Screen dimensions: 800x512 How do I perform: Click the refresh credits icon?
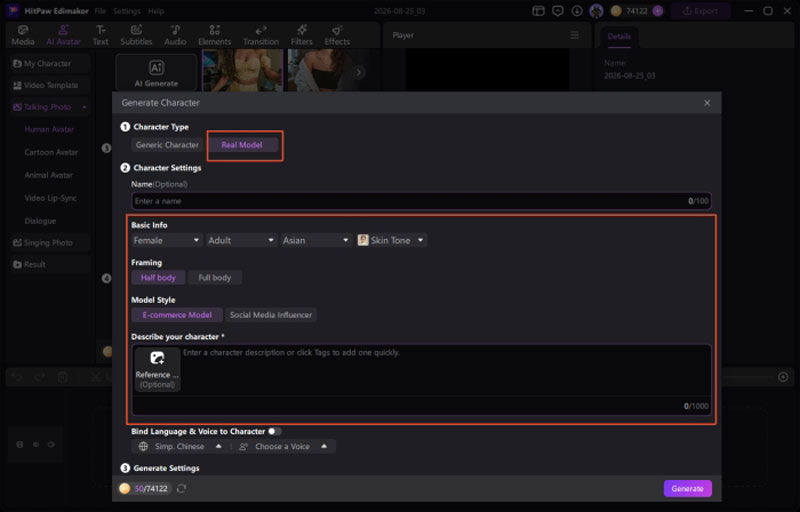(181, 489)
